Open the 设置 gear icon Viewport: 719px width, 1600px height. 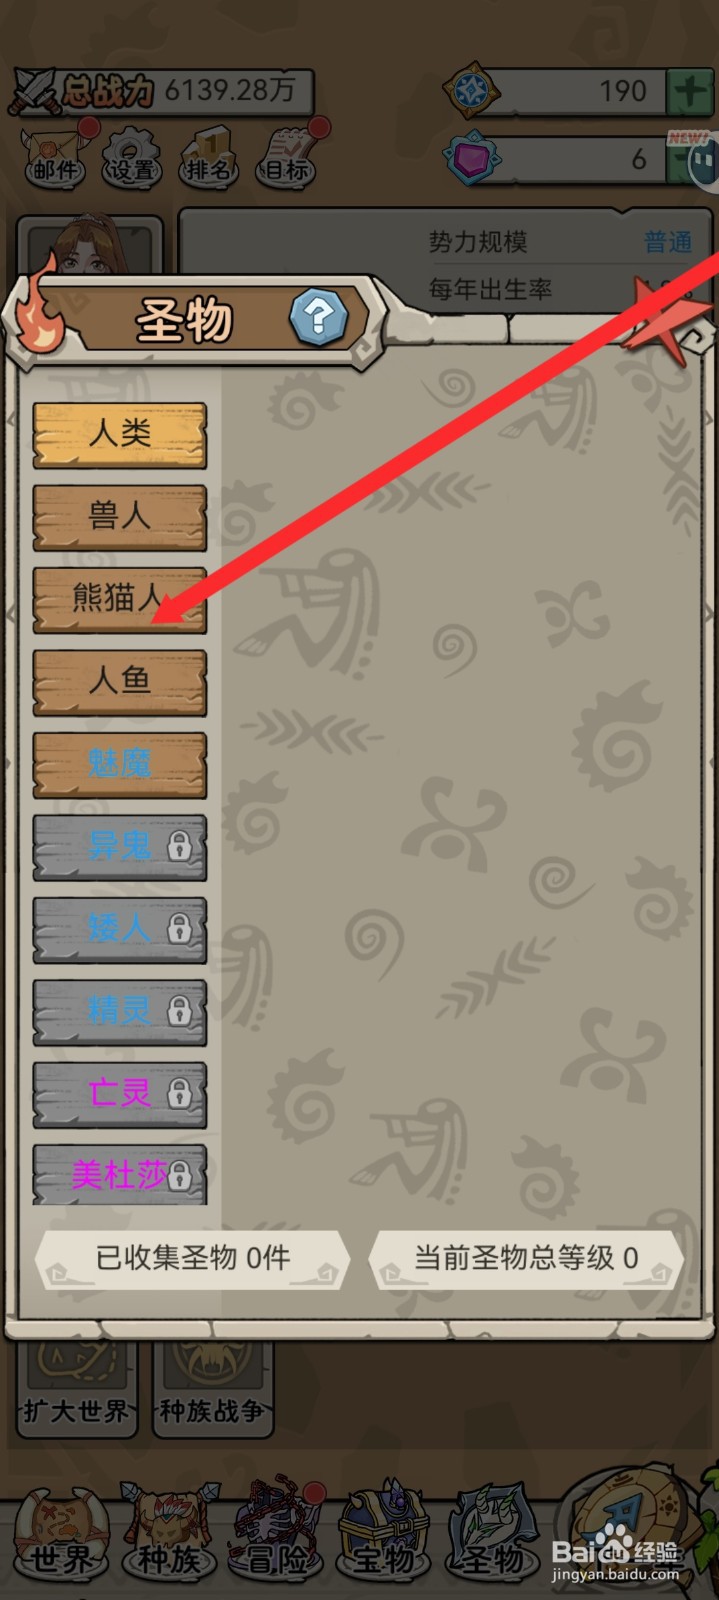133,156
